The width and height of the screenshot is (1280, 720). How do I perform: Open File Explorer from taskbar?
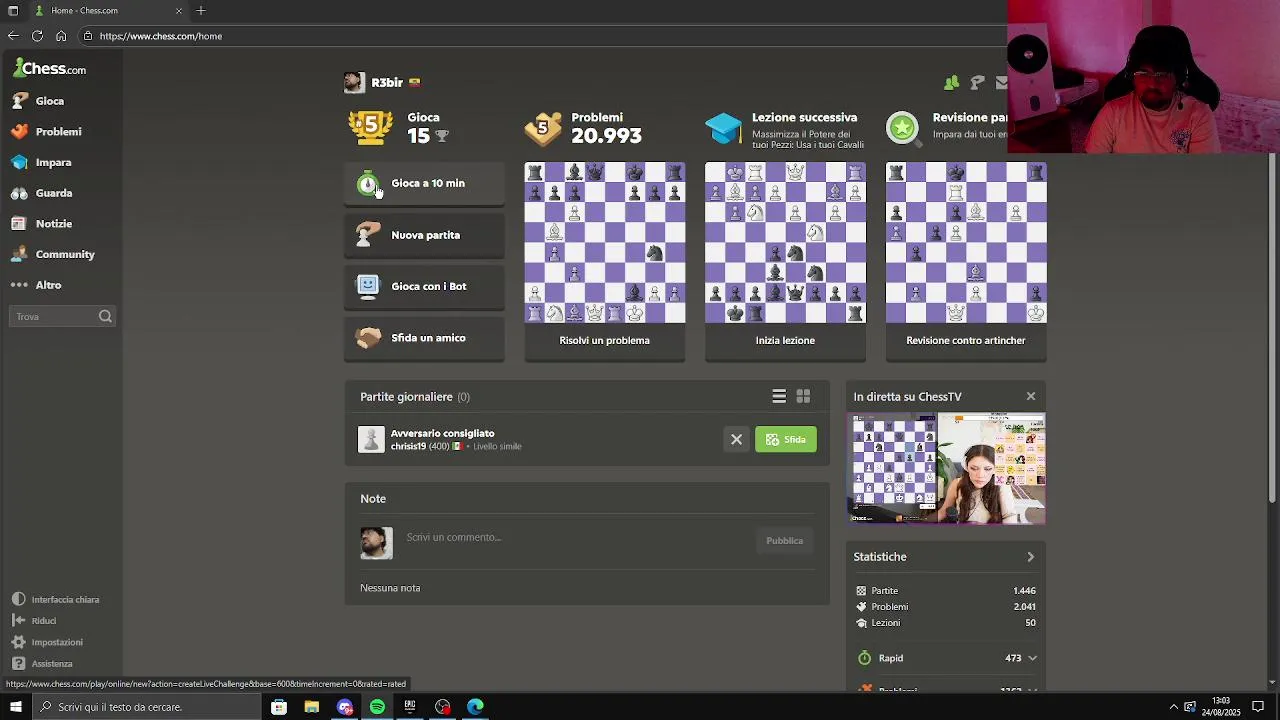pos(312,707)
